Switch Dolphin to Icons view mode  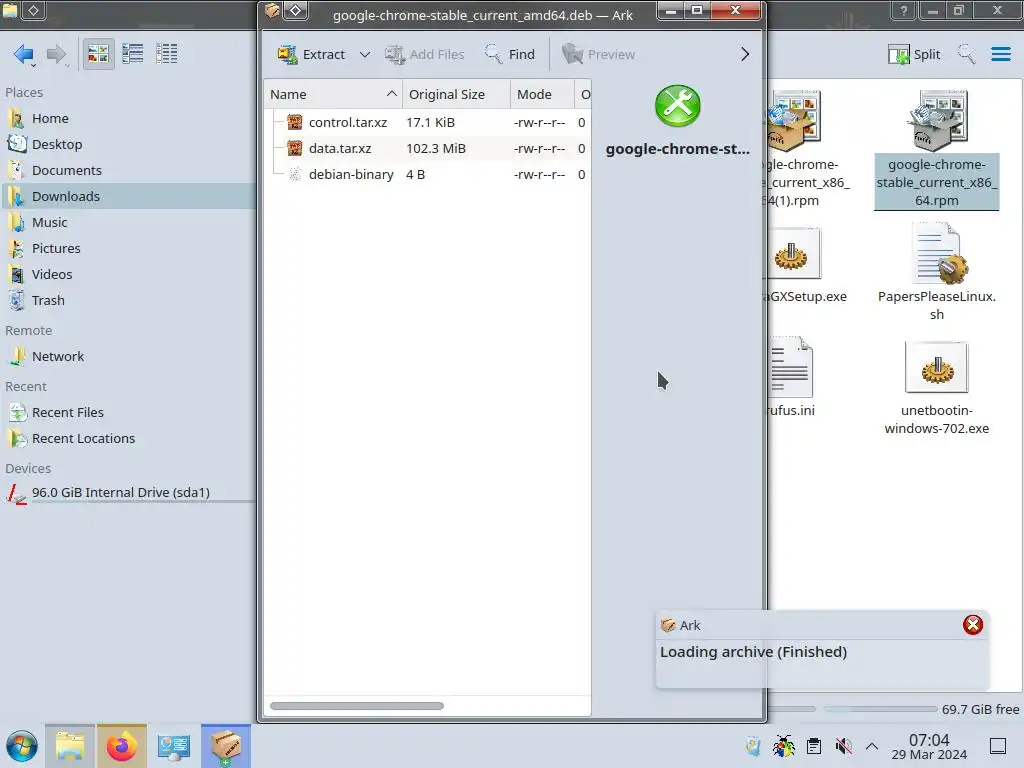tap(98, 54)
